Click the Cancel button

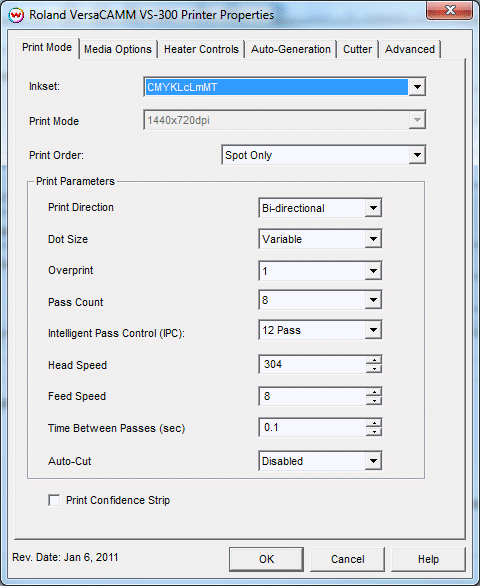click(347, 559)
